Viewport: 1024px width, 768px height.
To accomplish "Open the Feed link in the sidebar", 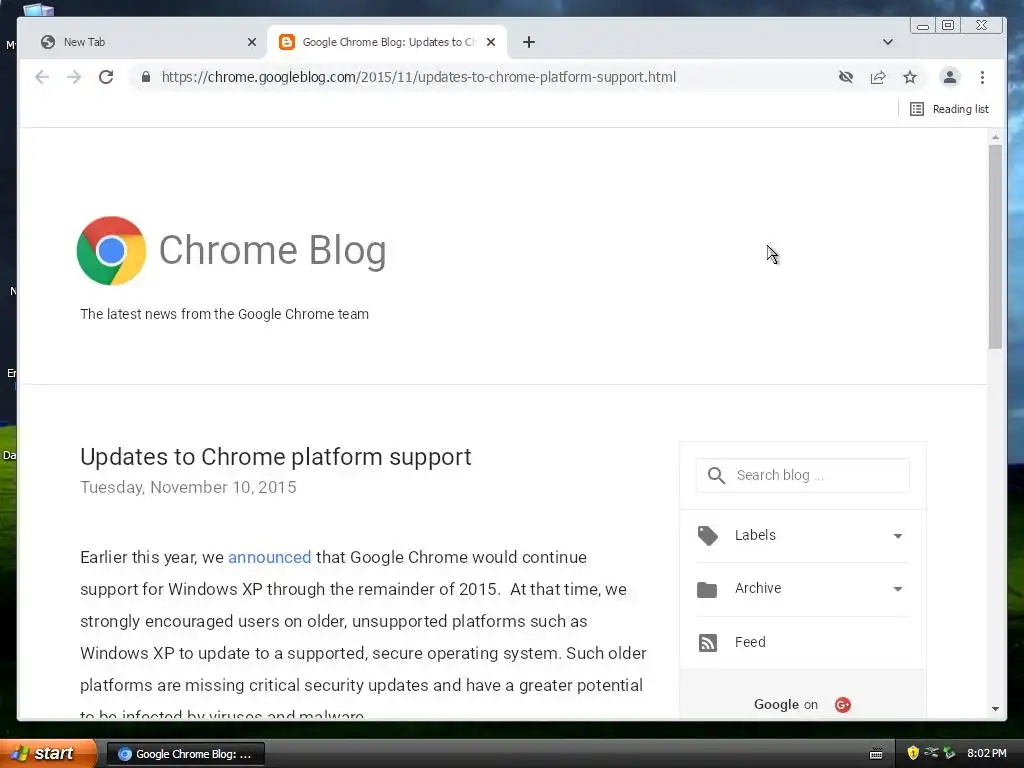I will click(x=750, y=642).
